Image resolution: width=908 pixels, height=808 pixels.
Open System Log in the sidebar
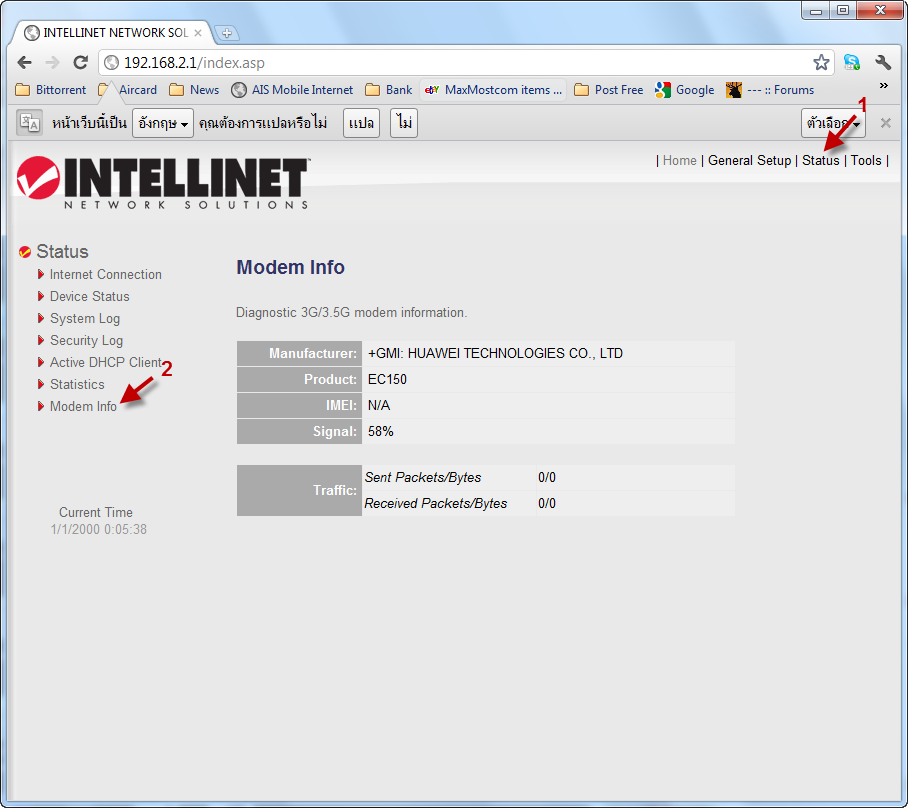[85, 319]
